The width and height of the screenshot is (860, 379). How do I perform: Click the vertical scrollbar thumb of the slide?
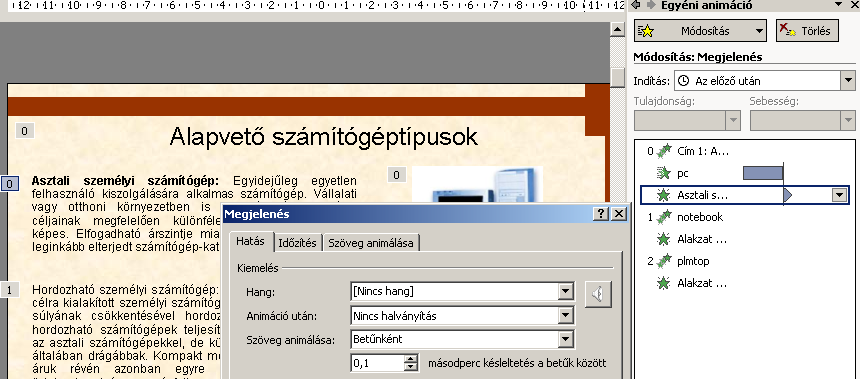618,77
